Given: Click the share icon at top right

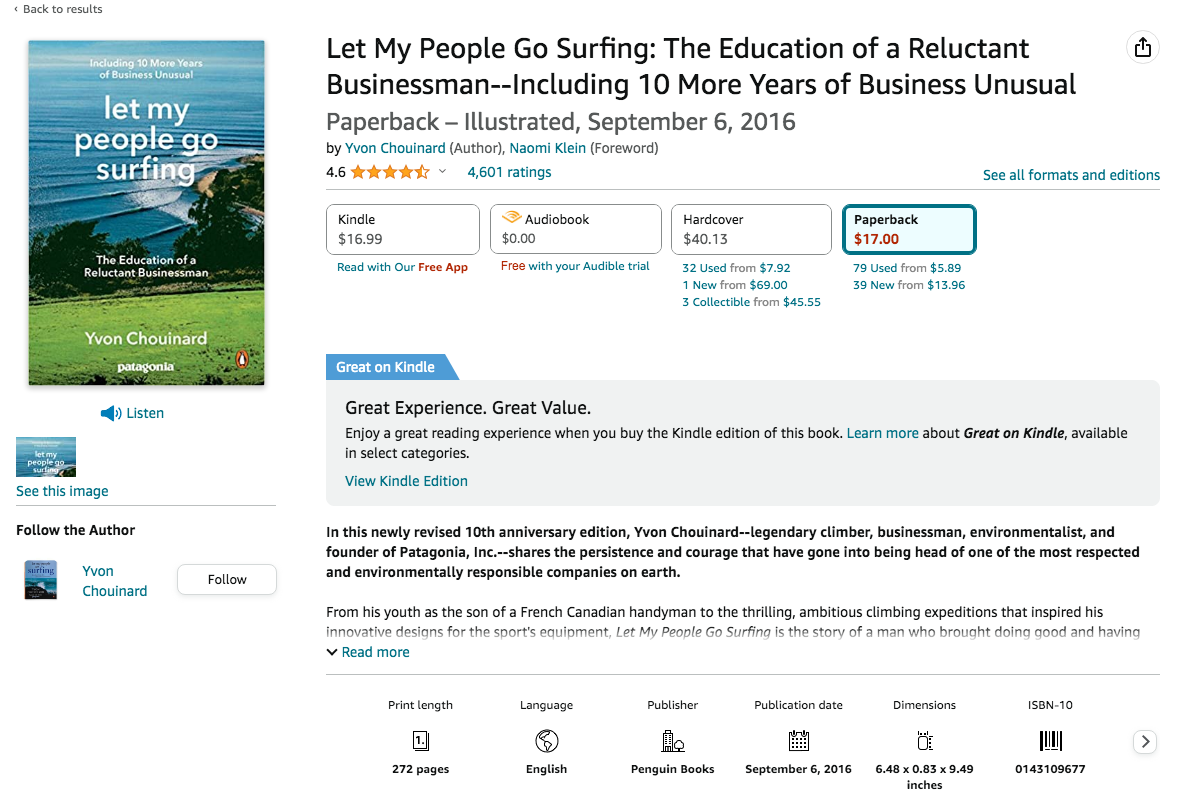Looking at the screenshot, I should [x=1143, y=46].
